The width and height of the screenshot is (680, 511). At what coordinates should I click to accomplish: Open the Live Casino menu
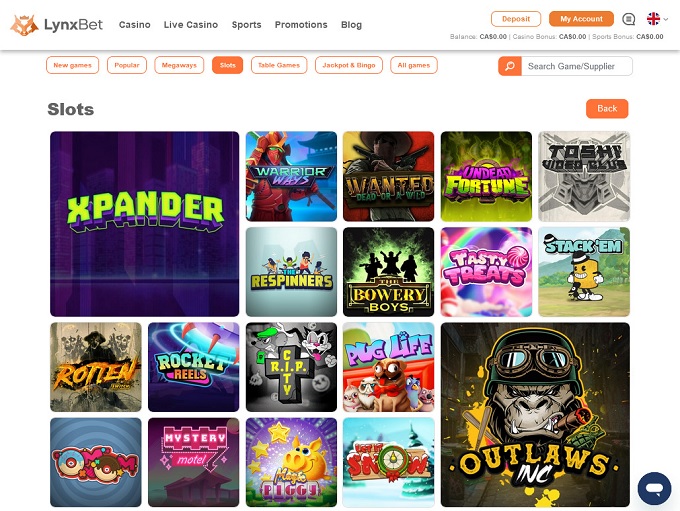point(191,25)
